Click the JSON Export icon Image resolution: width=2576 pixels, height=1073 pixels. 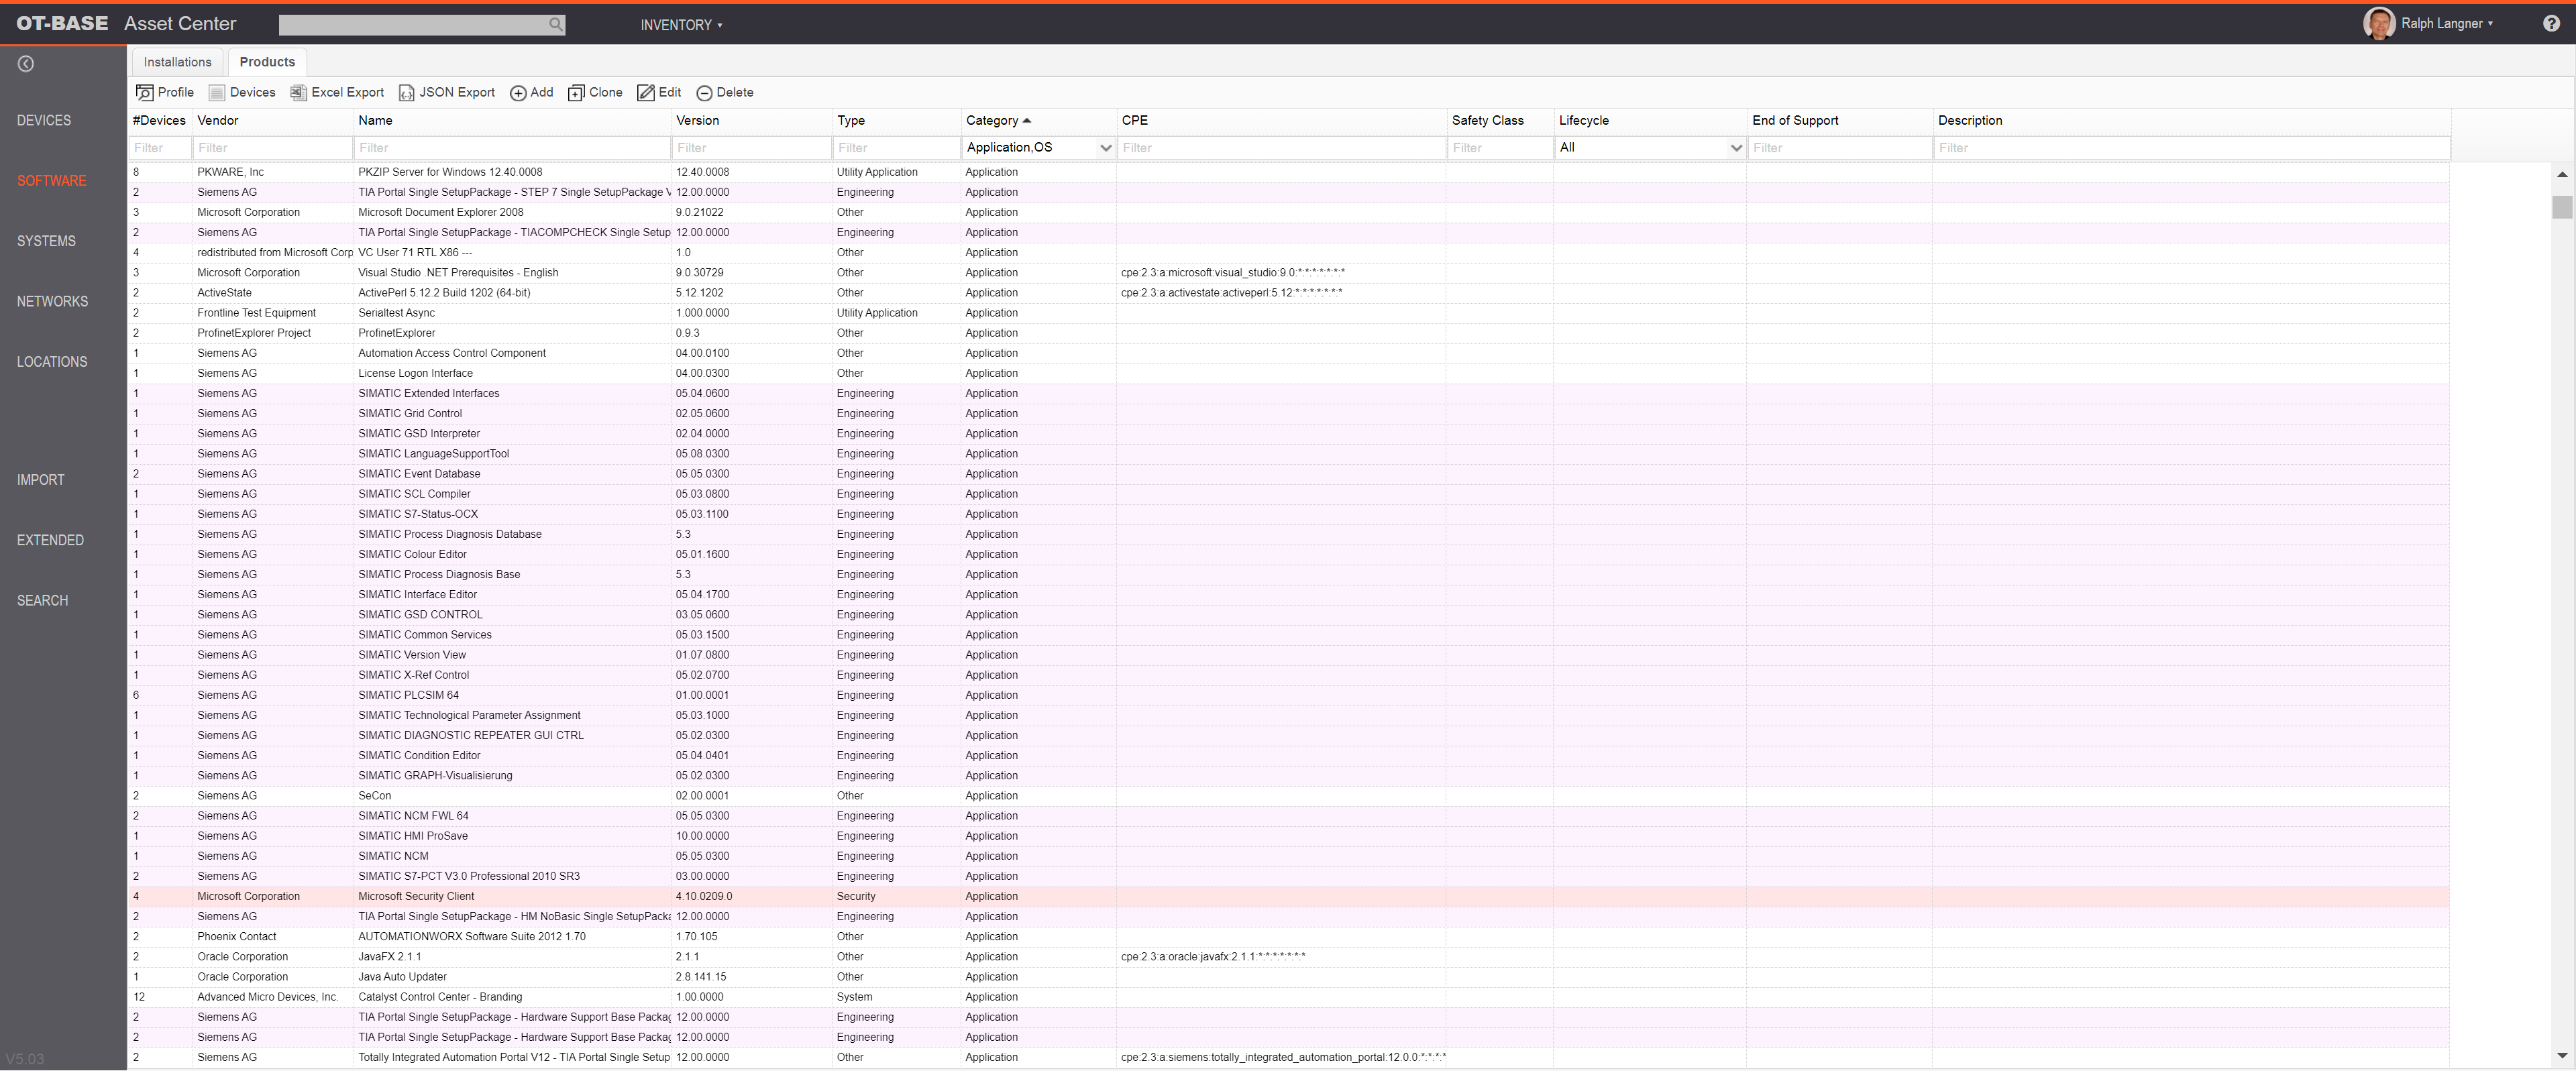(x=406, y=93)
